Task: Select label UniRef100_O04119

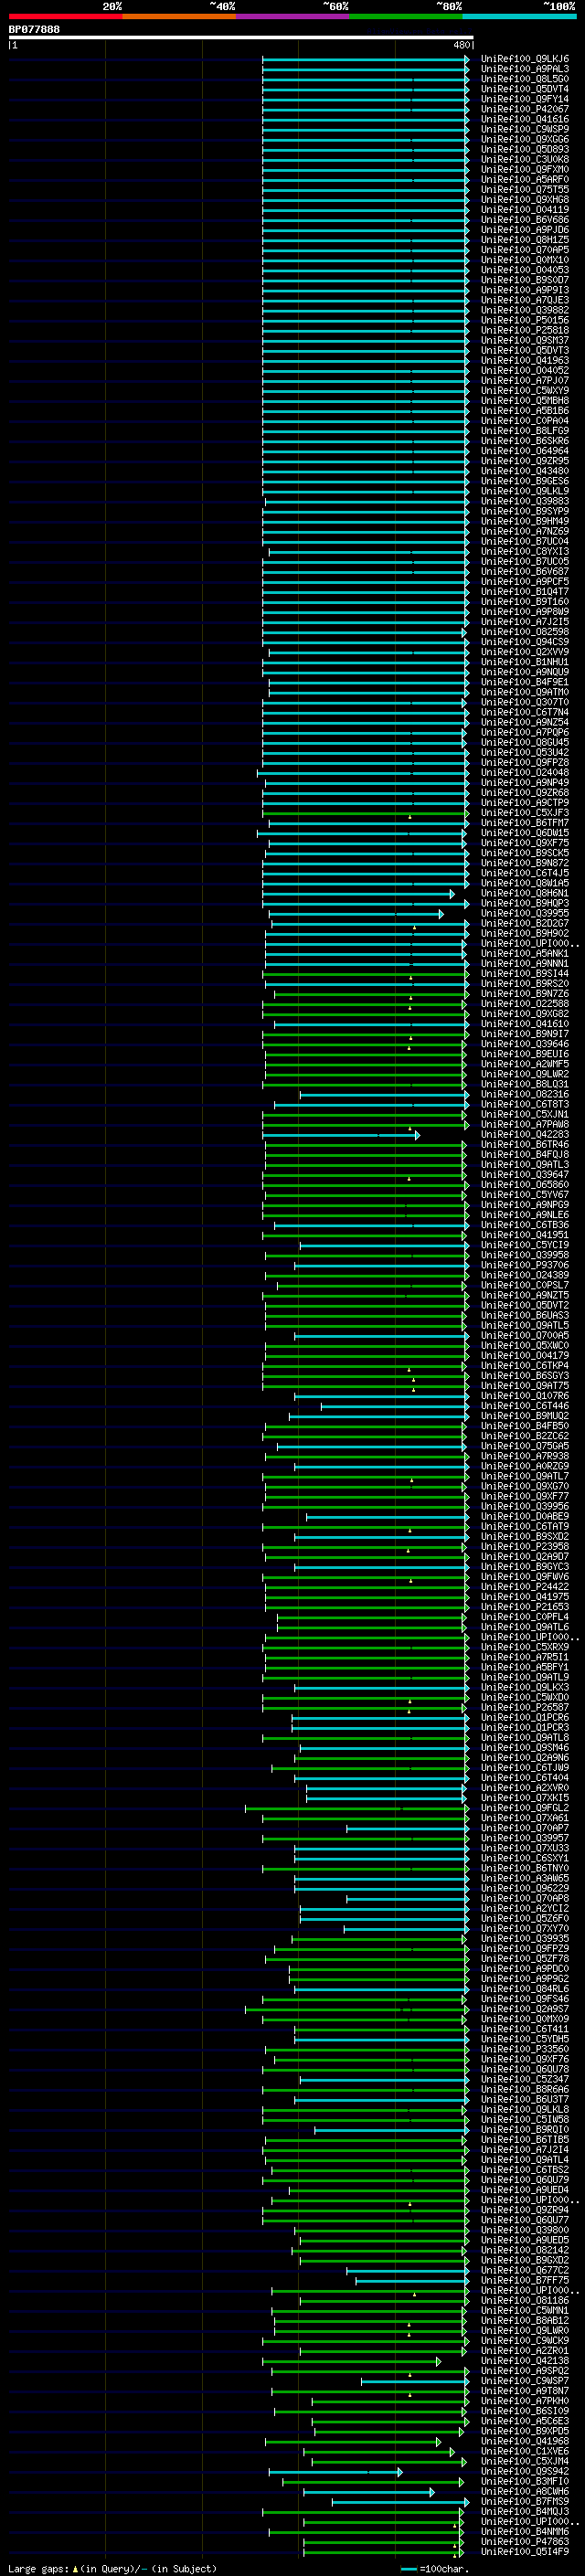Action: pos(525,210)
